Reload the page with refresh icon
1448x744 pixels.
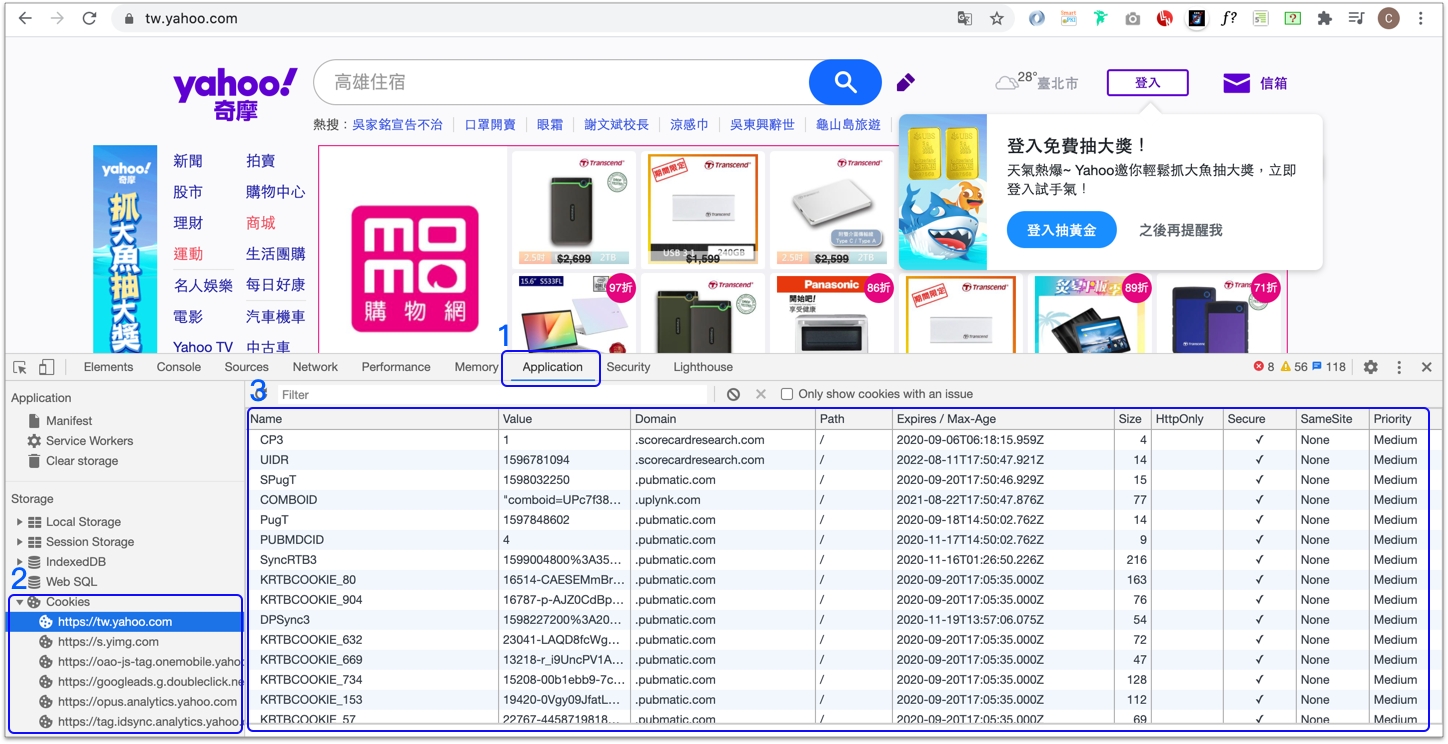[x=89, y=19]
